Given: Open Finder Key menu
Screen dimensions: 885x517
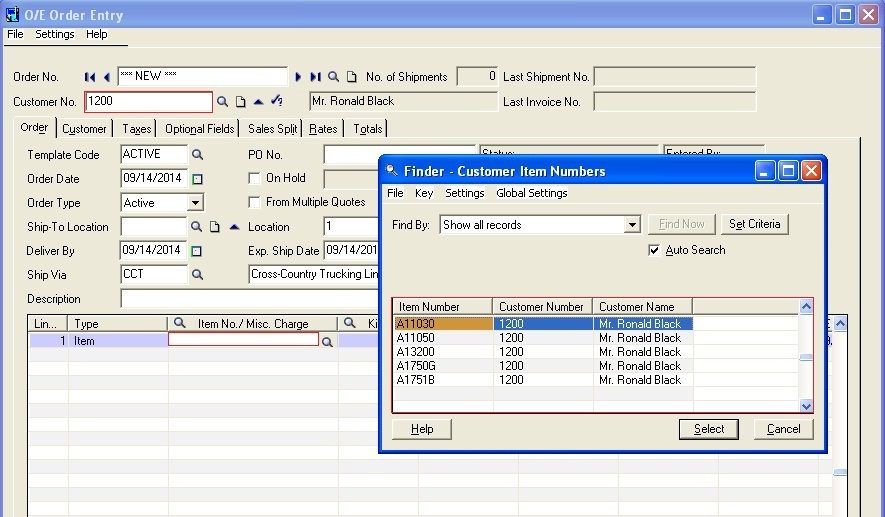Looking at the screenshot, I should coord(424,193).
